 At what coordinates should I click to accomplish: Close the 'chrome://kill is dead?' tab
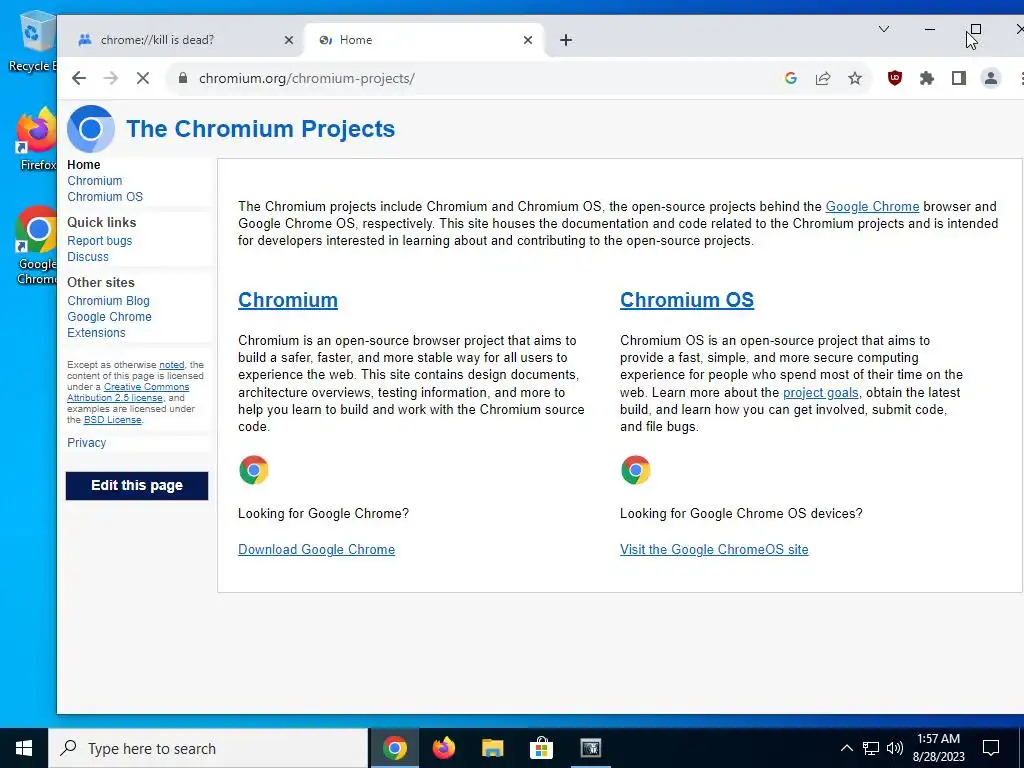(289, 40)
